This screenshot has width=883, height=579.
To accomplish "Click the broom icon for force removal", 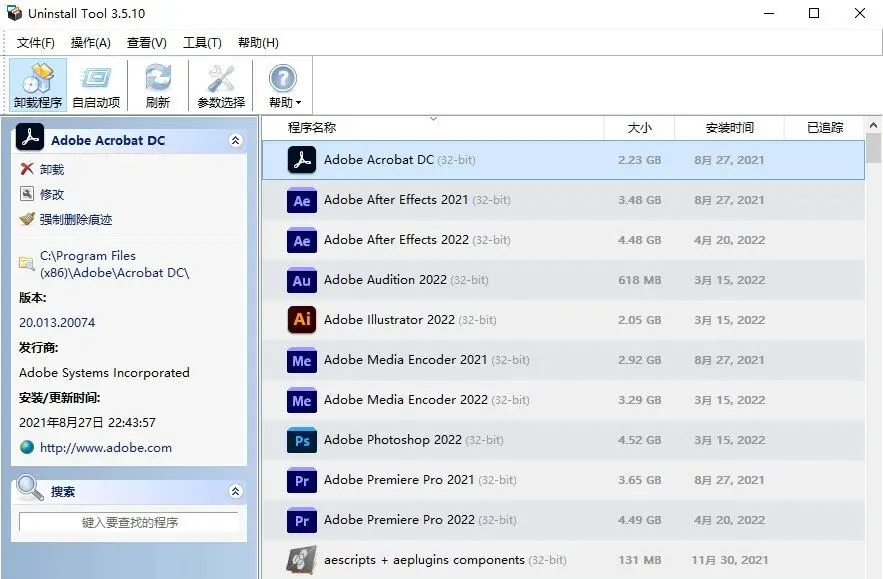I will coord(26,219).
